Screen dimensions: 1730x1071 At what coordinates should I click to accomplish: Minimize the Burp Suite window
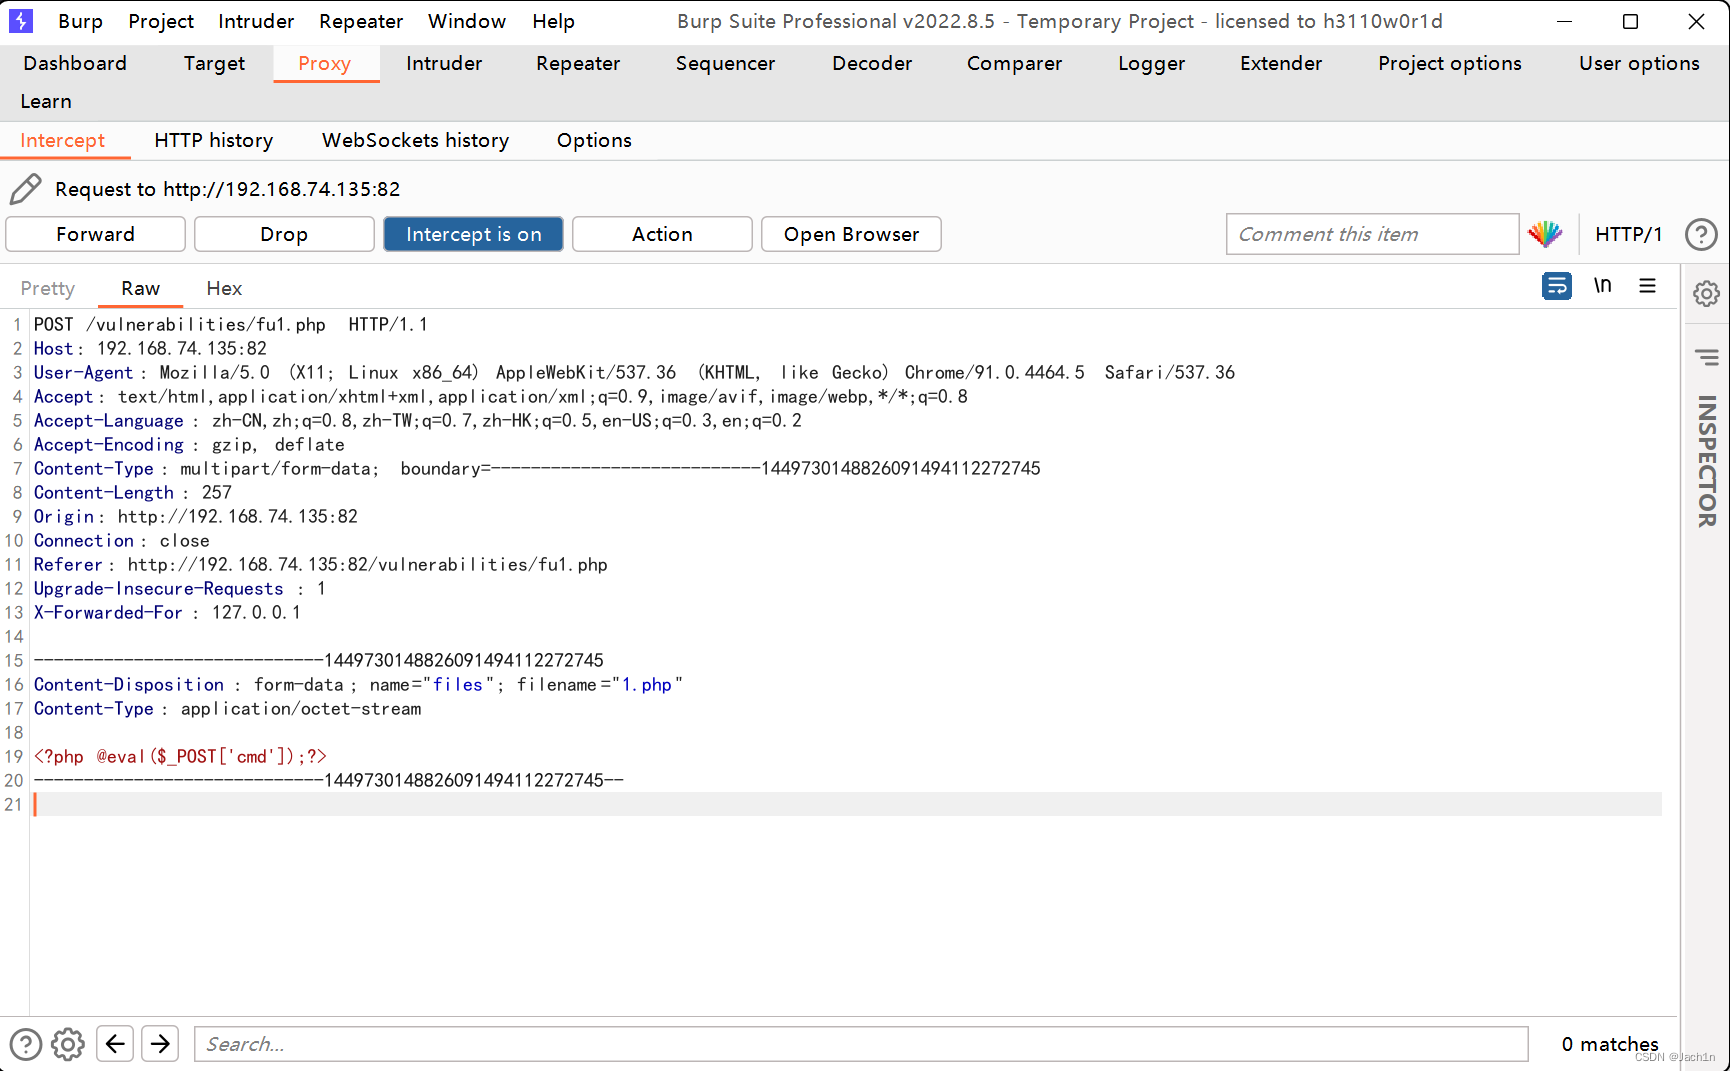click(x=1565, y=21)
